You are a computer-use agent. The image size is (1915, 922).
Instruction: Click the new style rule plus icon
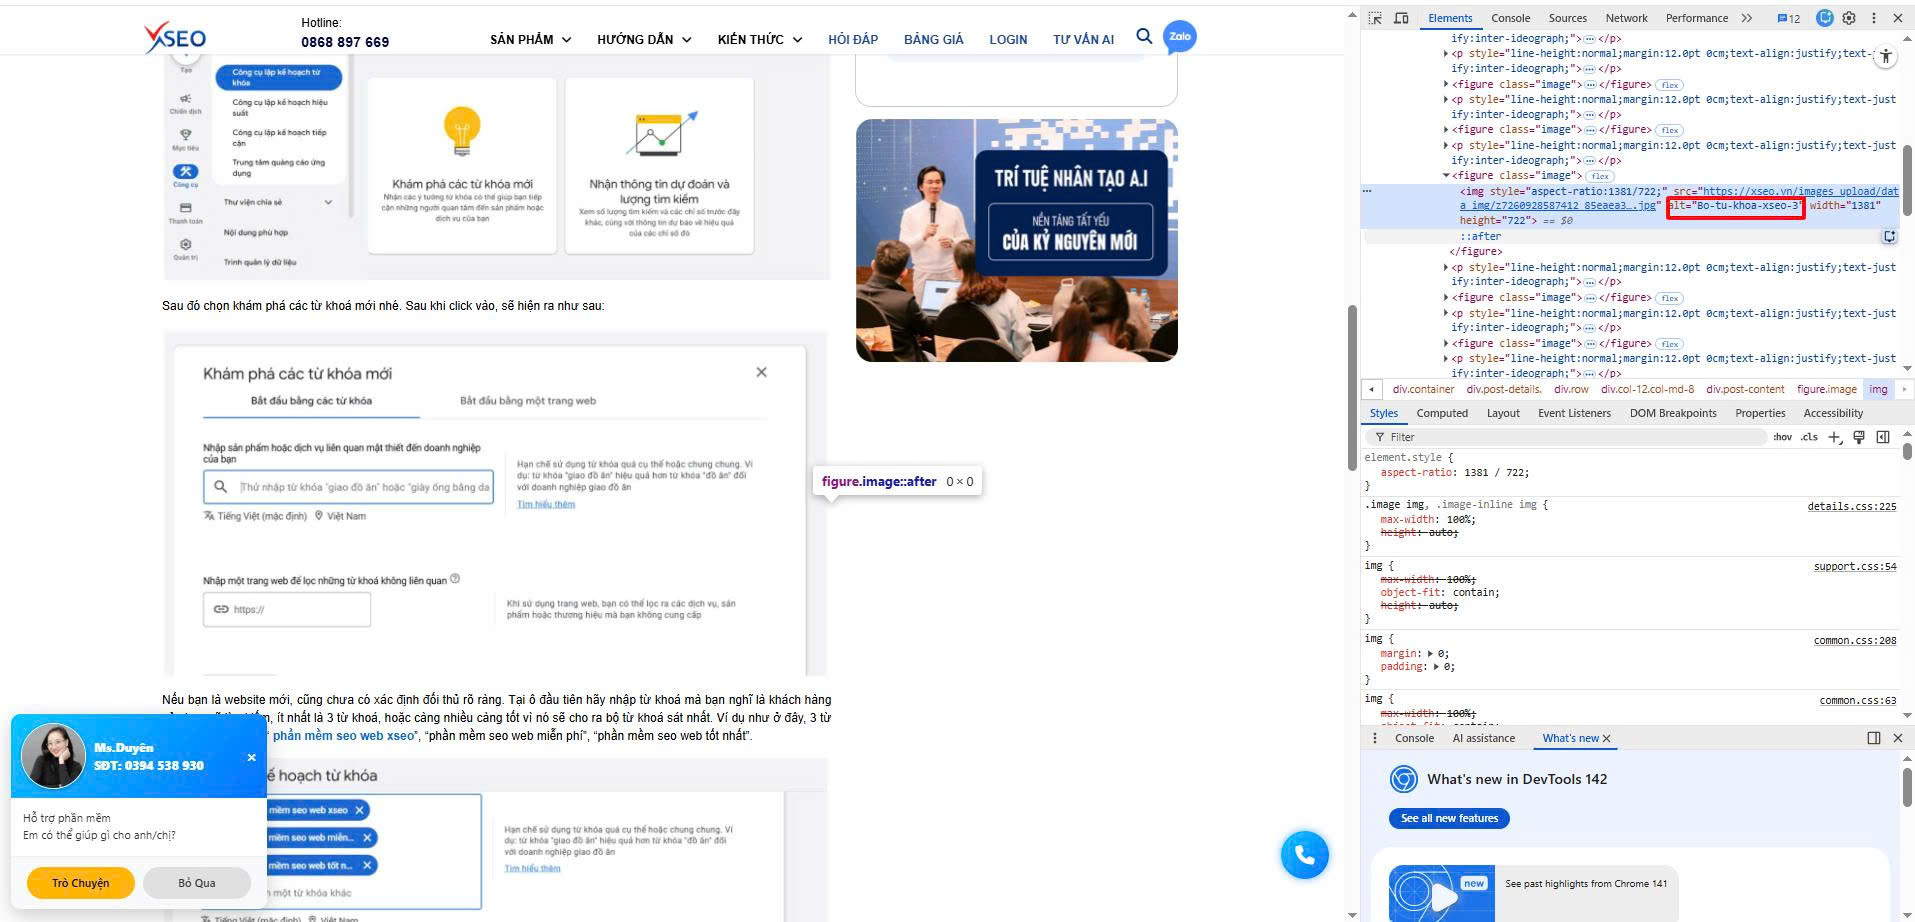click(x=1835, y=437)
